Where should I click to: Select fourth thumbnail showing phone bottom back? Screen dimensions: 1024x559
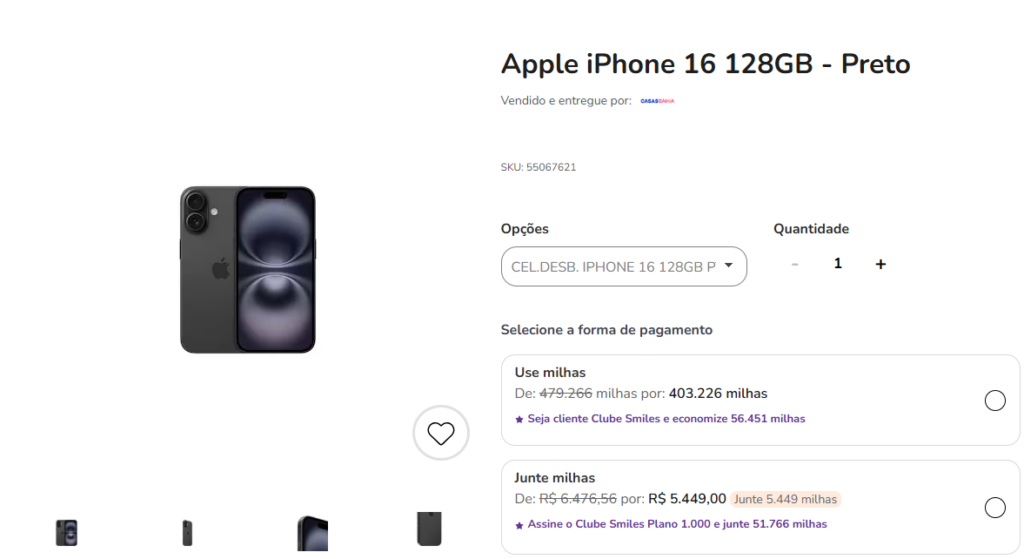429,529
